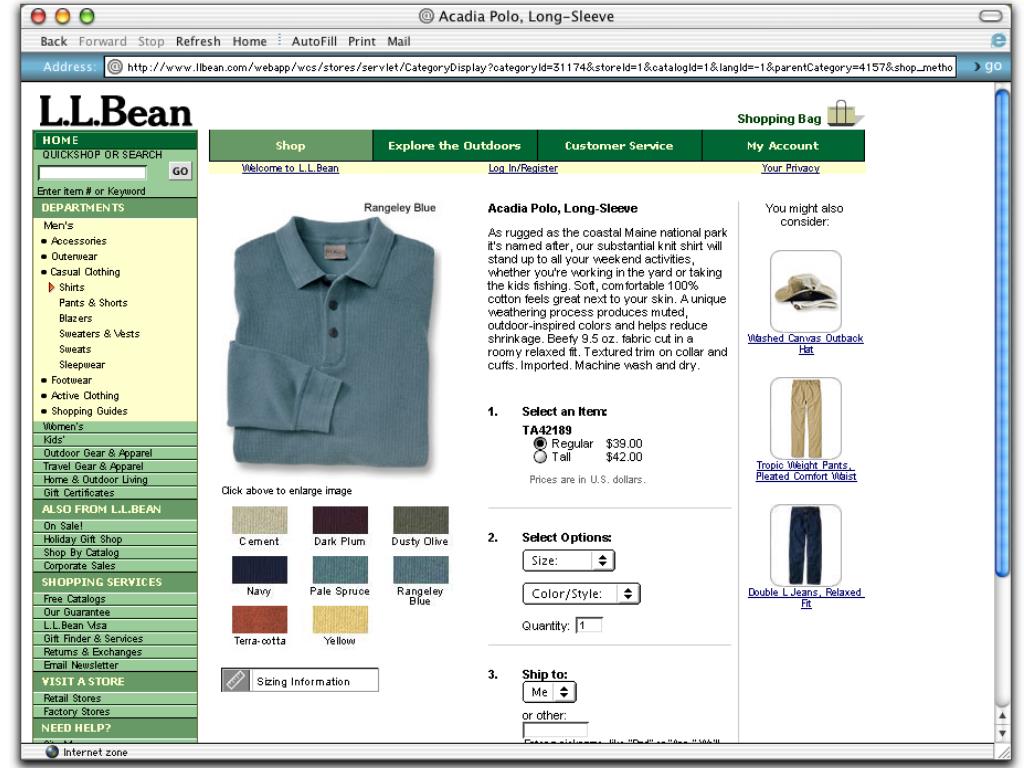Click the red arrow beside Shirts
The height and width of the screenshot is (768, 1024).
(51, 287)
